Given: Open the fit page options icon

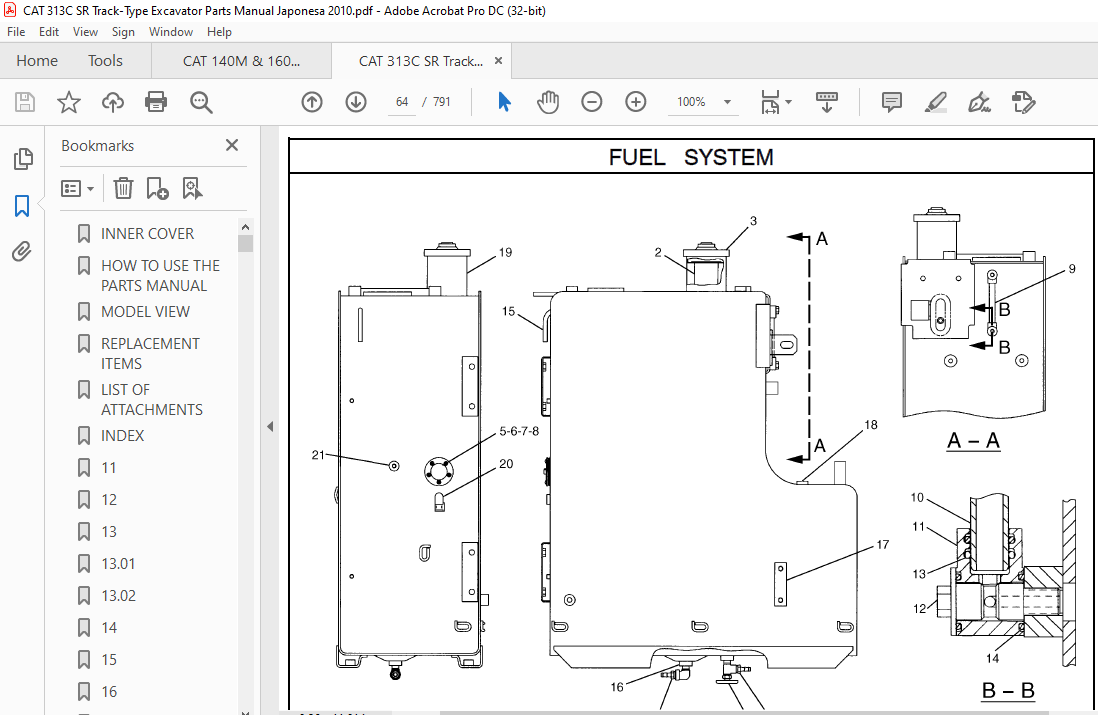Looking at the screenshot, I should [770, 102].
